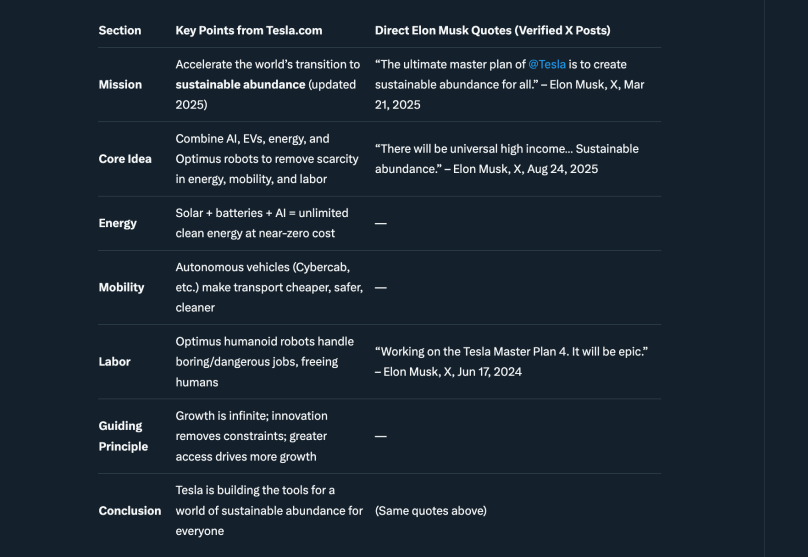Click the "Optimus humanoid robots handle" cell
The height and width of the screenshot is (557, 808).
point(265,342)
